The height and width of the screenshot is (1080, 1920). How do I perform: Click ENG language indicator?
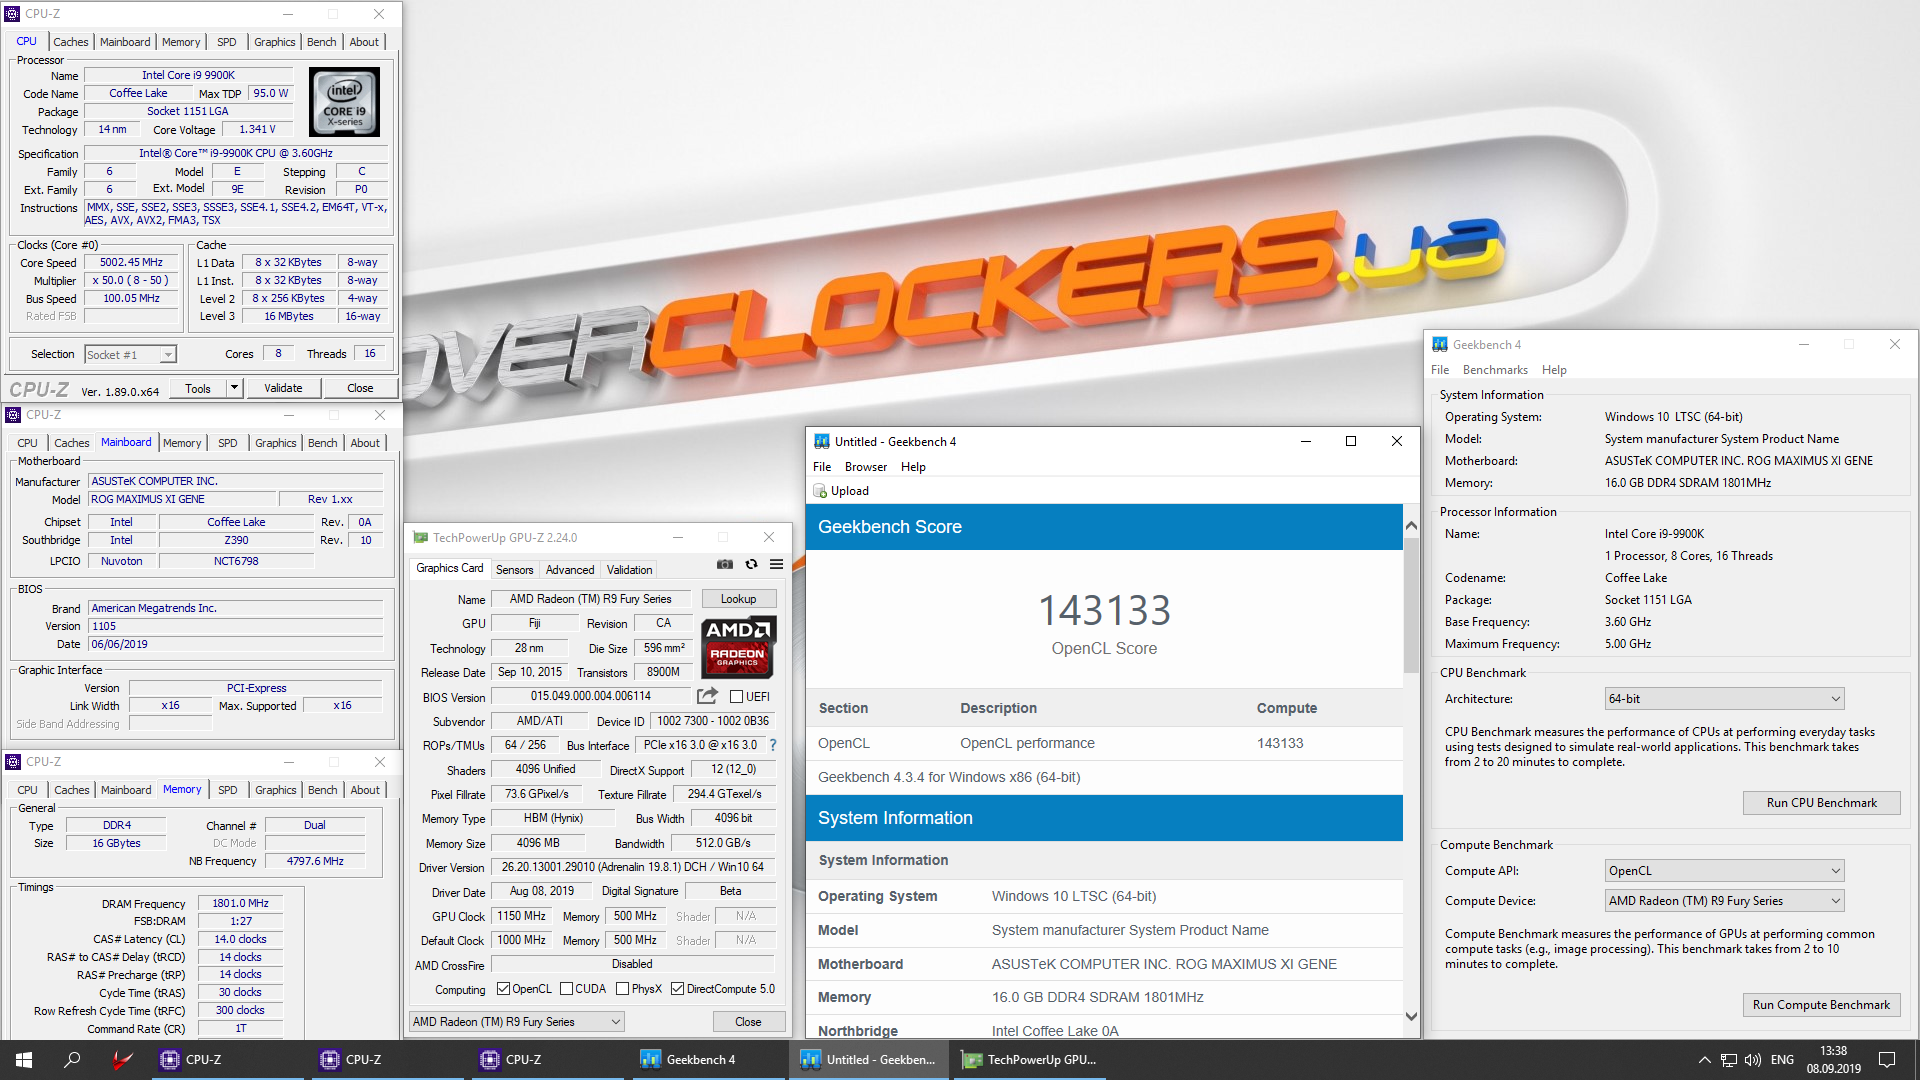pos(1782,1060)
